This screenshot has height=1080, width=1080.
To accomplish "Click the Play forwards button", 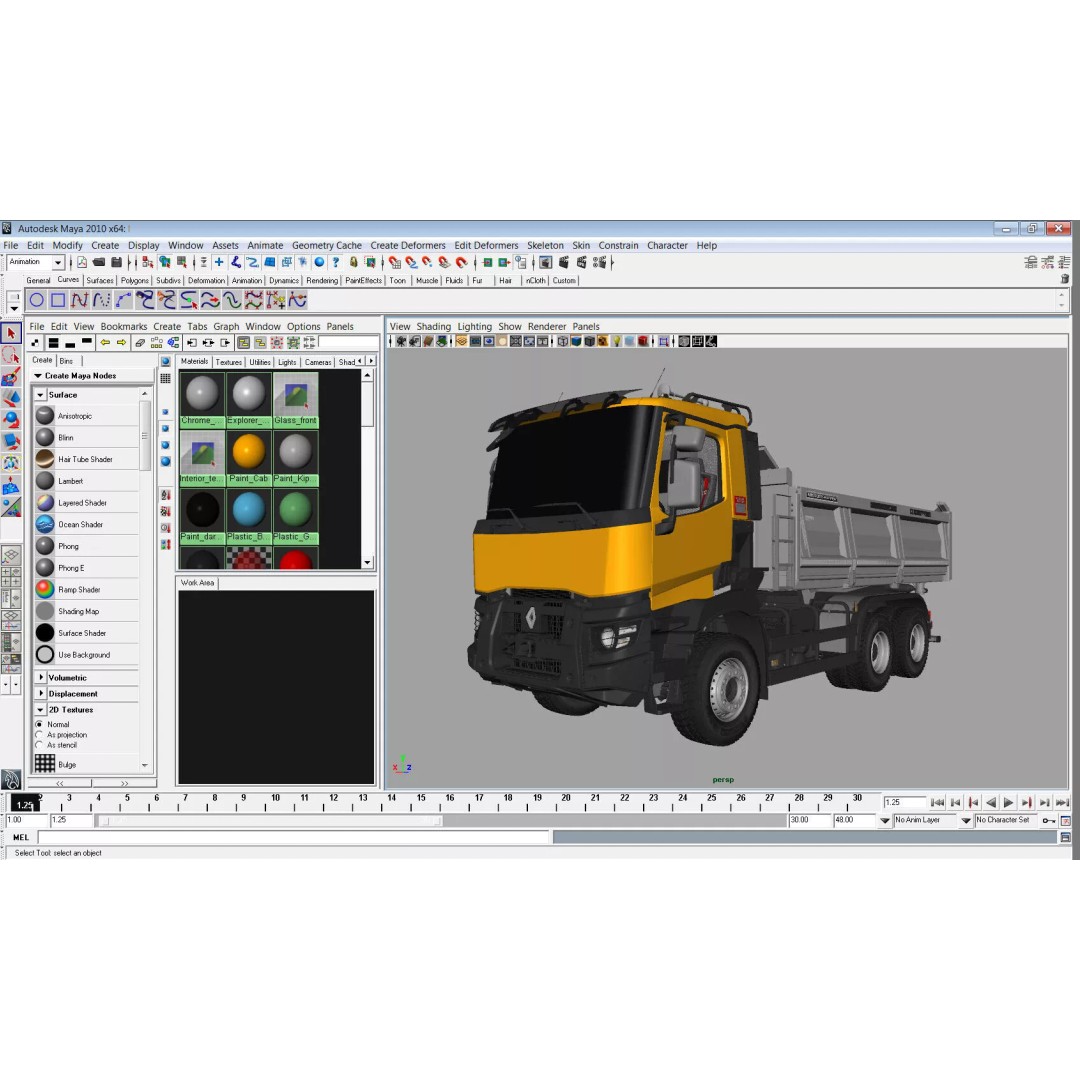I will (1008, 802).
